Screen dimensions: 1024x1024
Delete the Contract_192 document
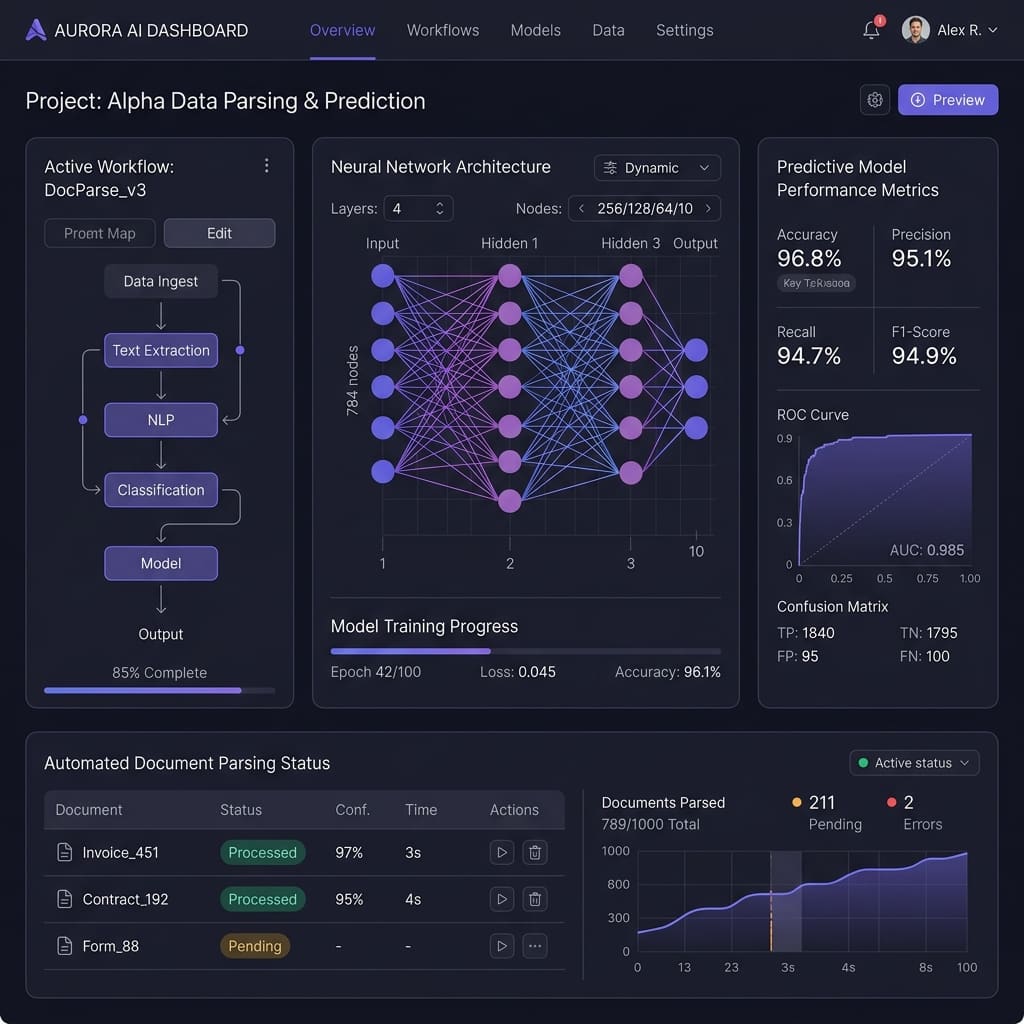pyautogui.click(x=535, y=899)
